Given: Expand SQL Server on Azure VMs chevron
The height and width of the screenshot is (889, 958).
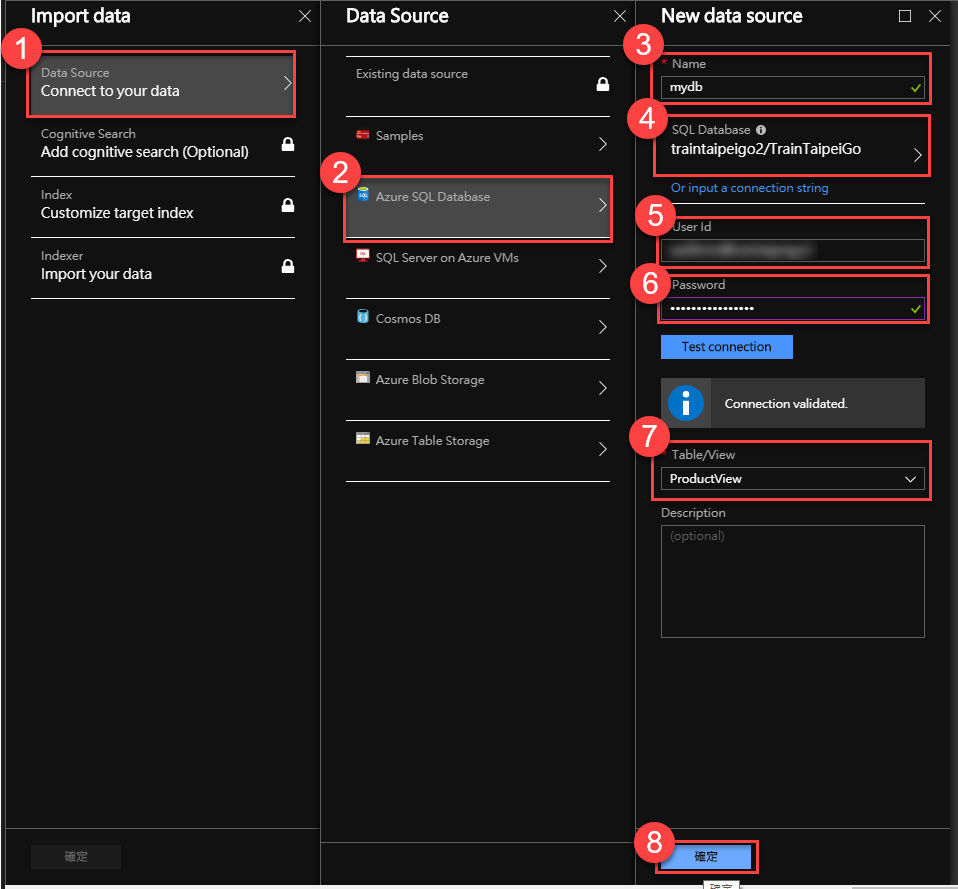Looking at the screenshot, I should tap(602, 266).
